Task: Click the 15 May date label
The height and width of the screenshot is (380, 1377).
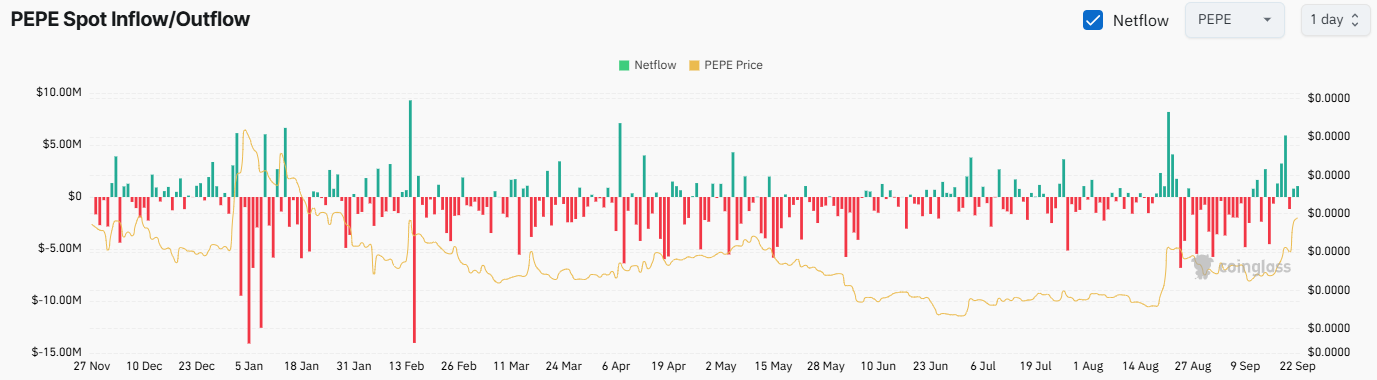Action: point(773,366)
